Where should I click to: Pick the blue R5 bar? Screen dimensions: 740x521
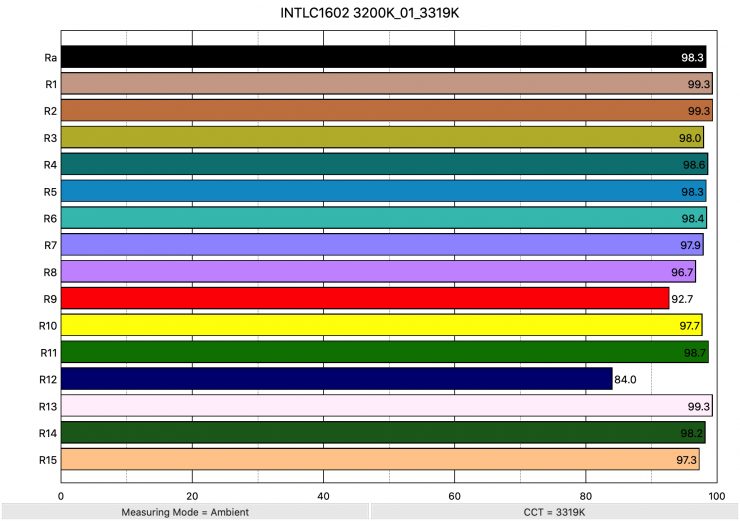point(383,191)
